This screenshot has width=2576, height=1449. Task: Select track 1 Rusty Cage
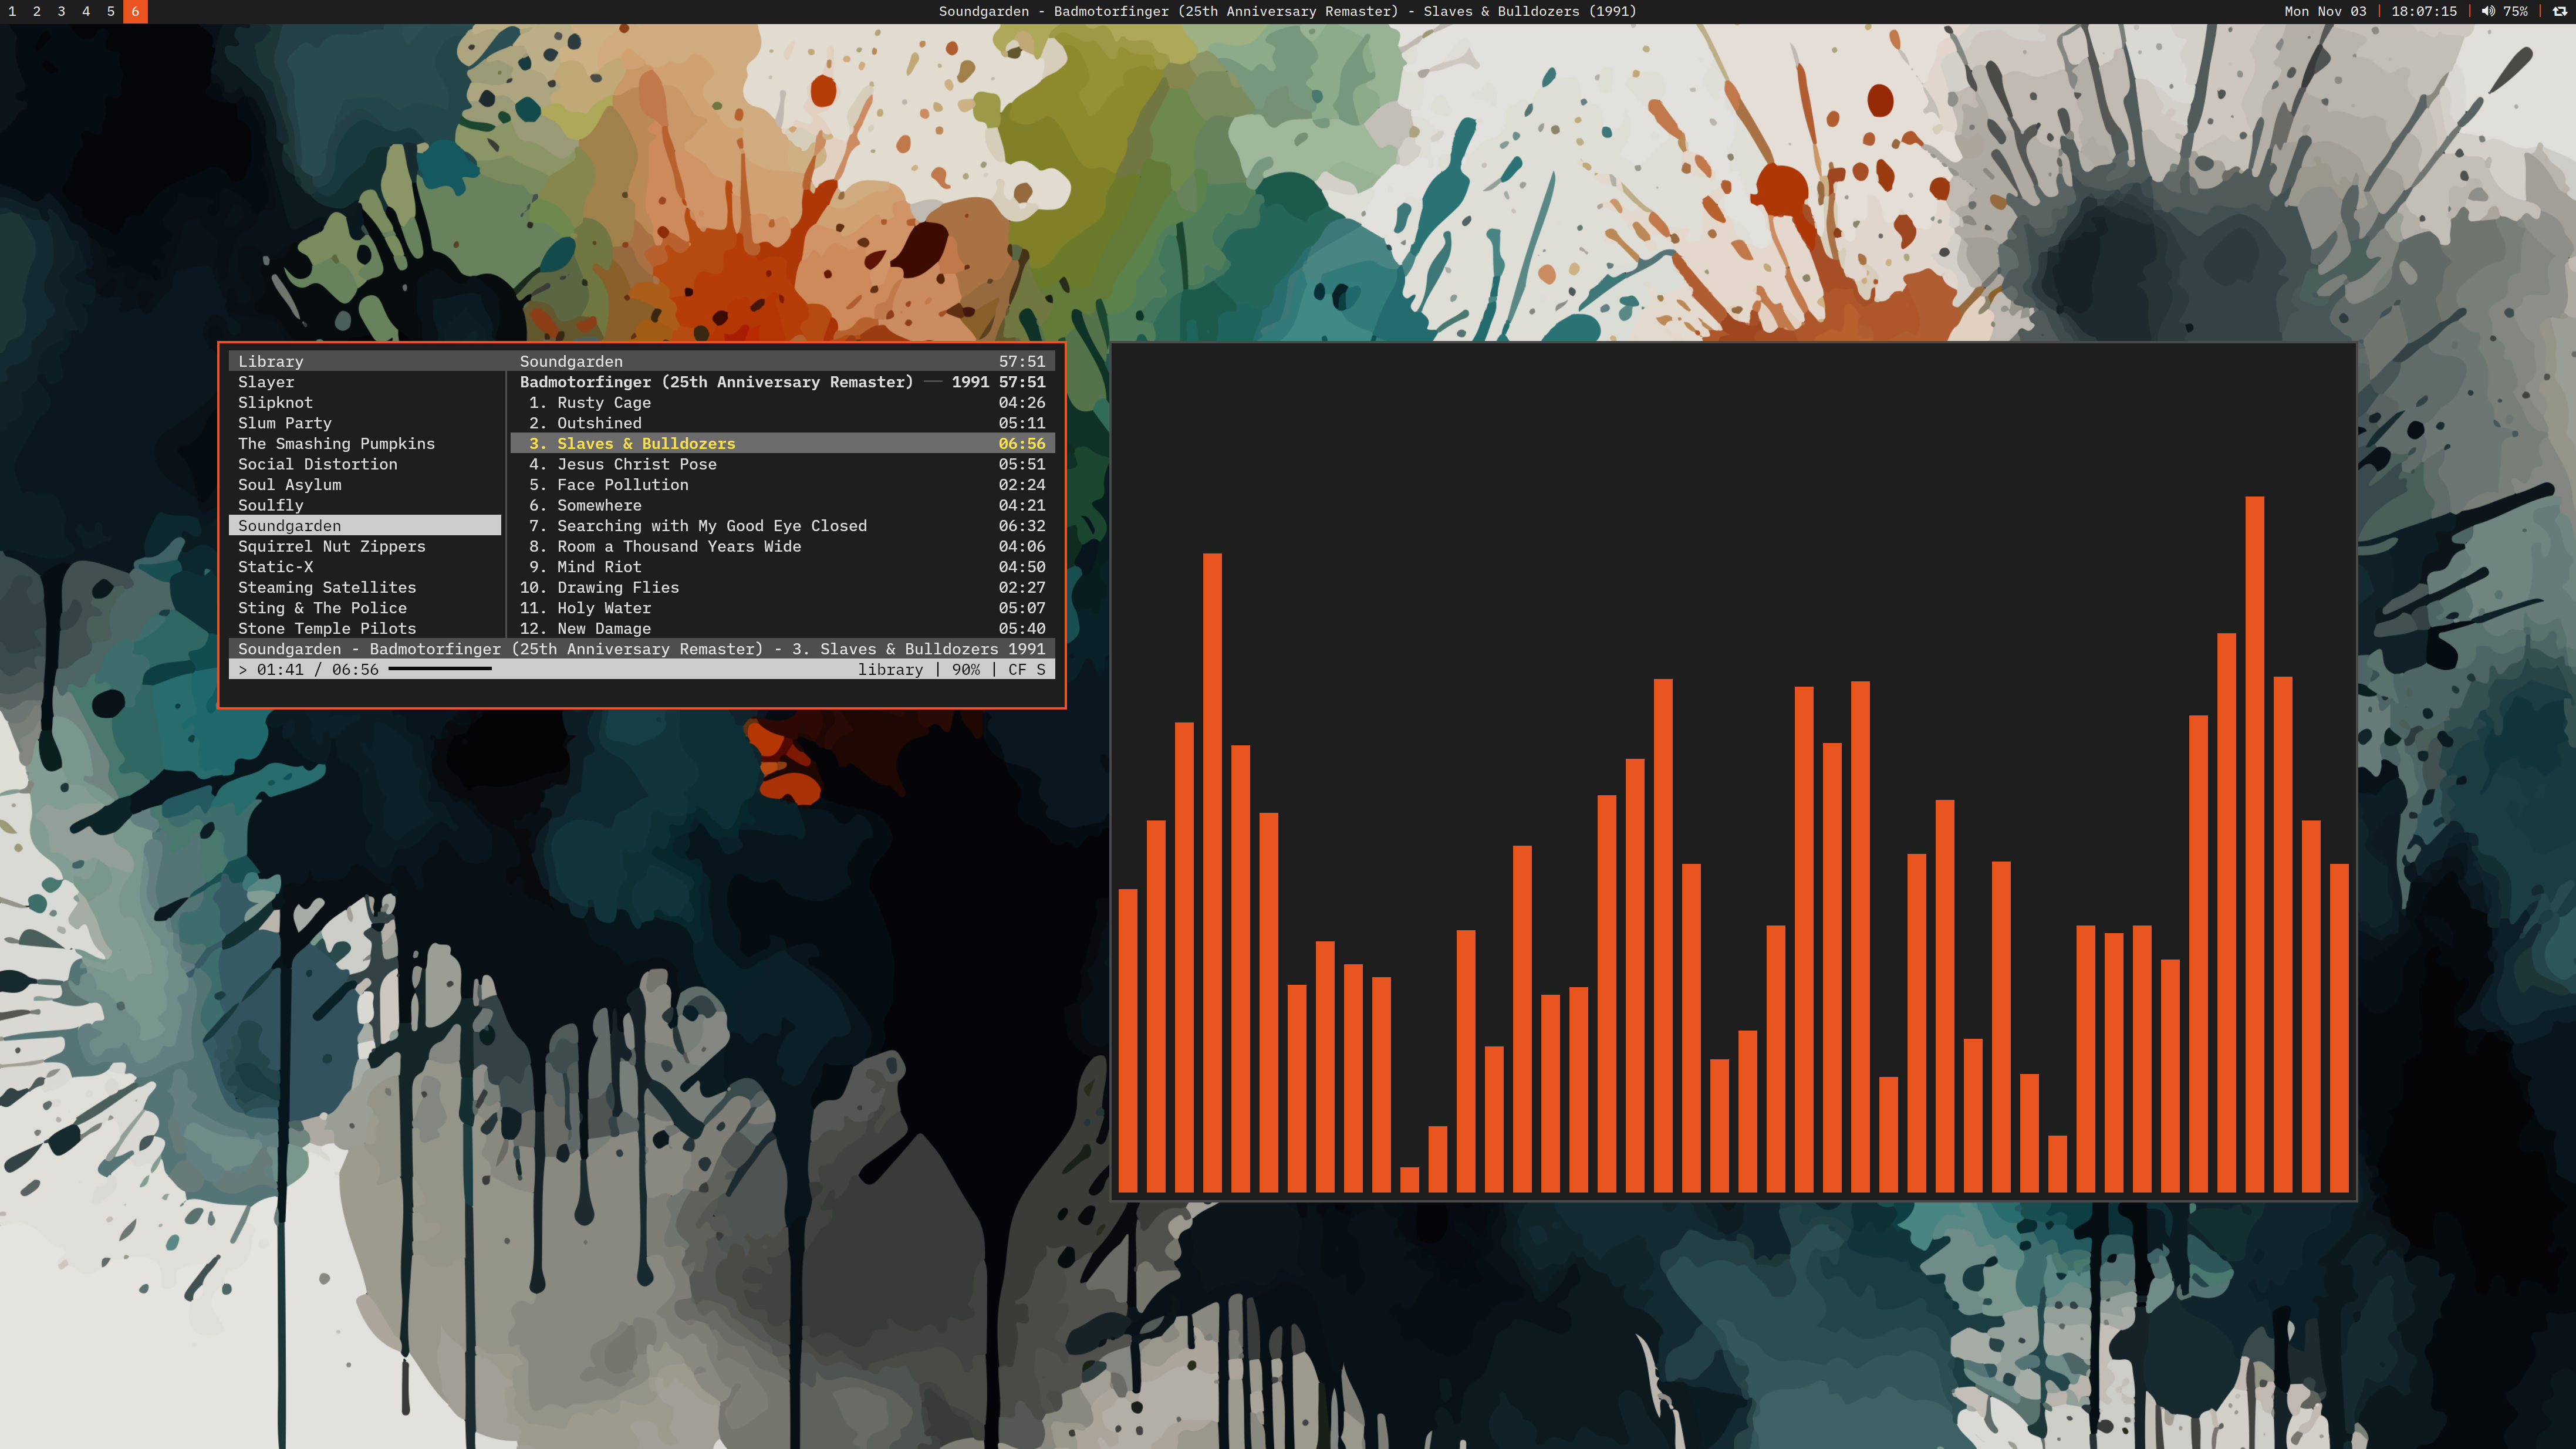[603, 402]
